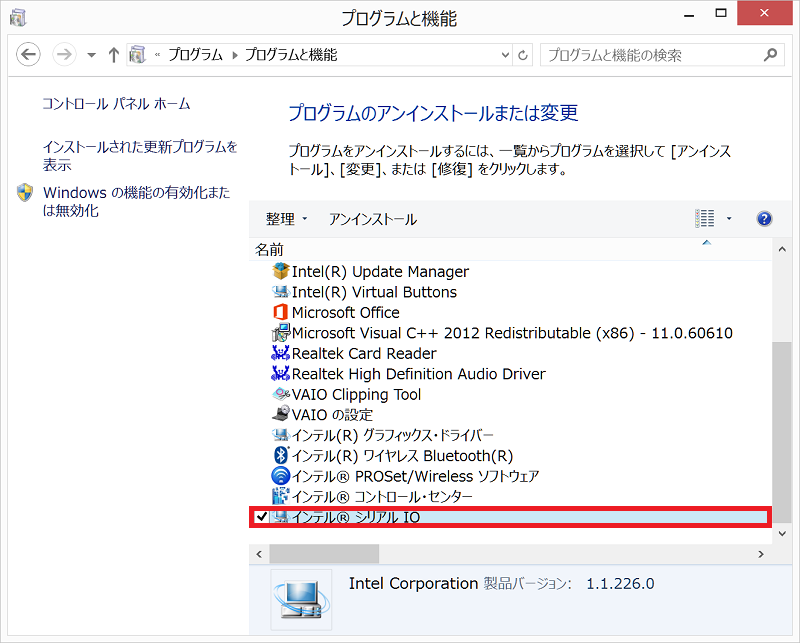
Task: Click the search magnifier icon
Action: (770, 54)
